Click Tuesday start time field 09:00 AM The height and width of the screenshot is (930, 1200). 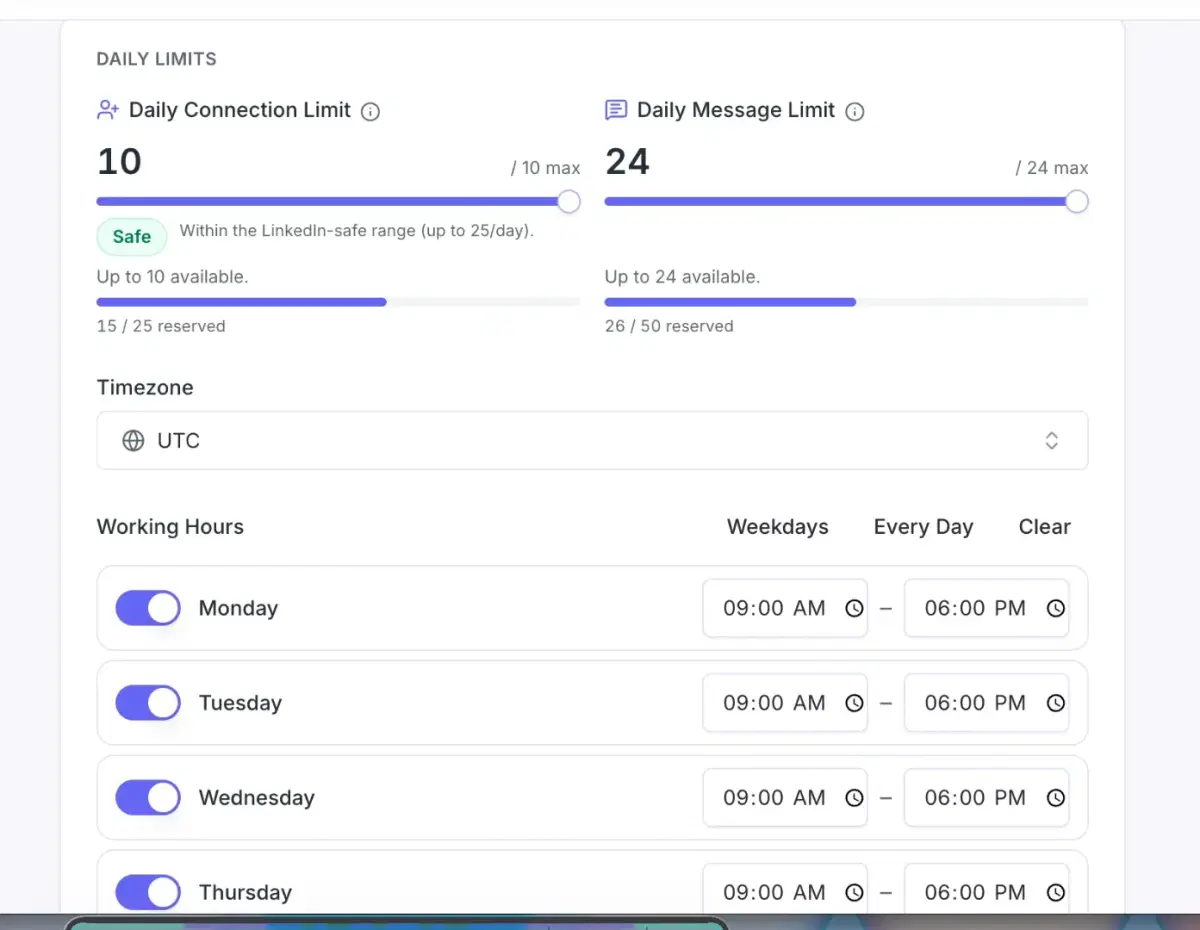[785, 703]
